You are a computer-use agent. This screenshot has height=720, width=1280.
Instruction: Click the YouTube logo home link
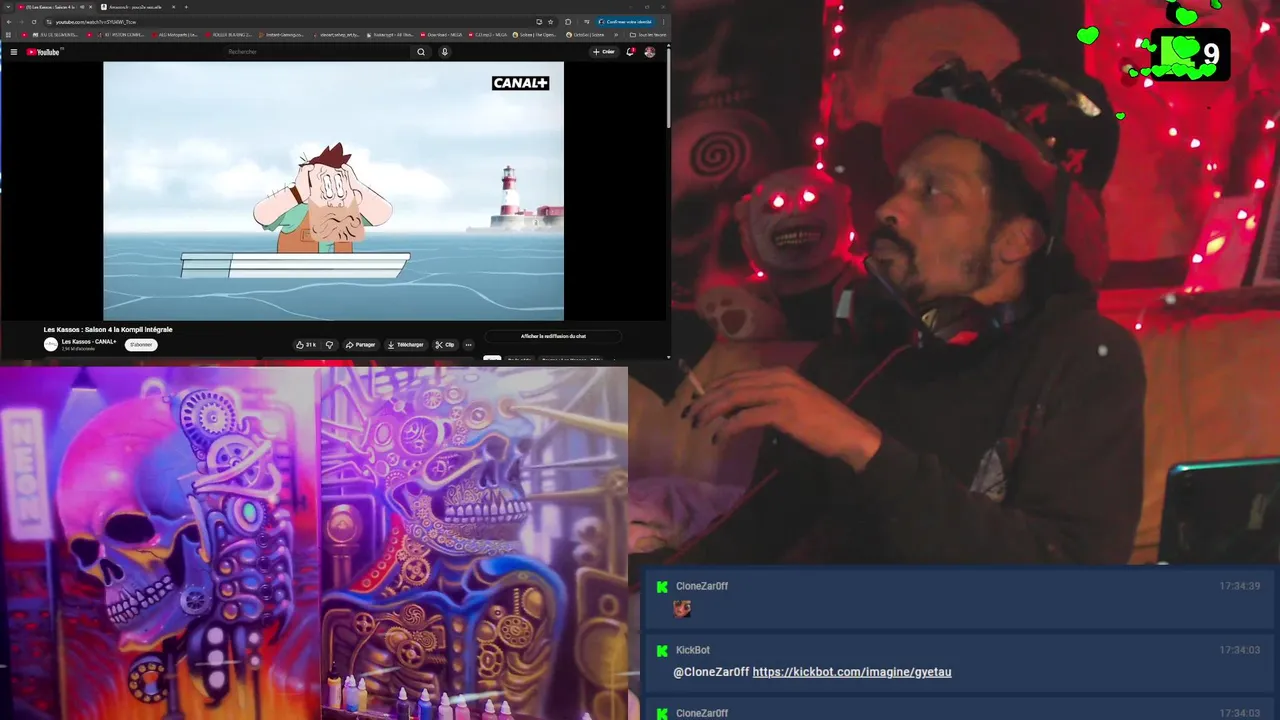pyautogui.click(x=44, y=52)
